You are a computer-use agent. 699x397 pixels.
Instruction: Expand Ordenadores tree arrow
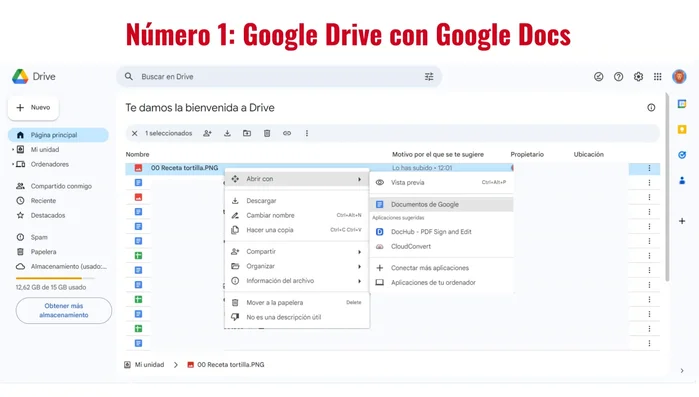(x=12, y=164)
